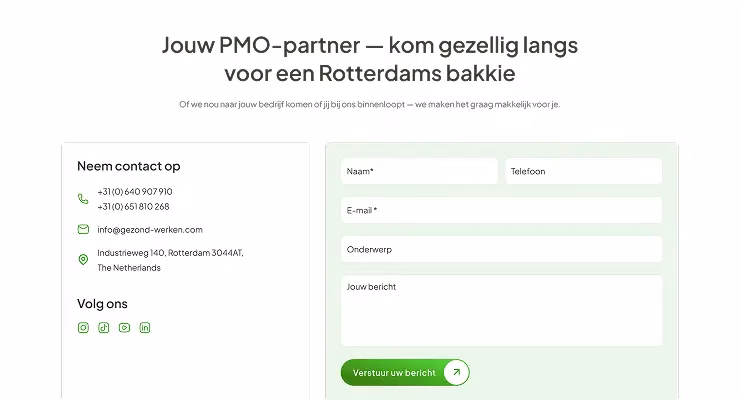Viewport: 740px width, 400px height.
Task: Click the Neem contact op heading
Action: 129,166
